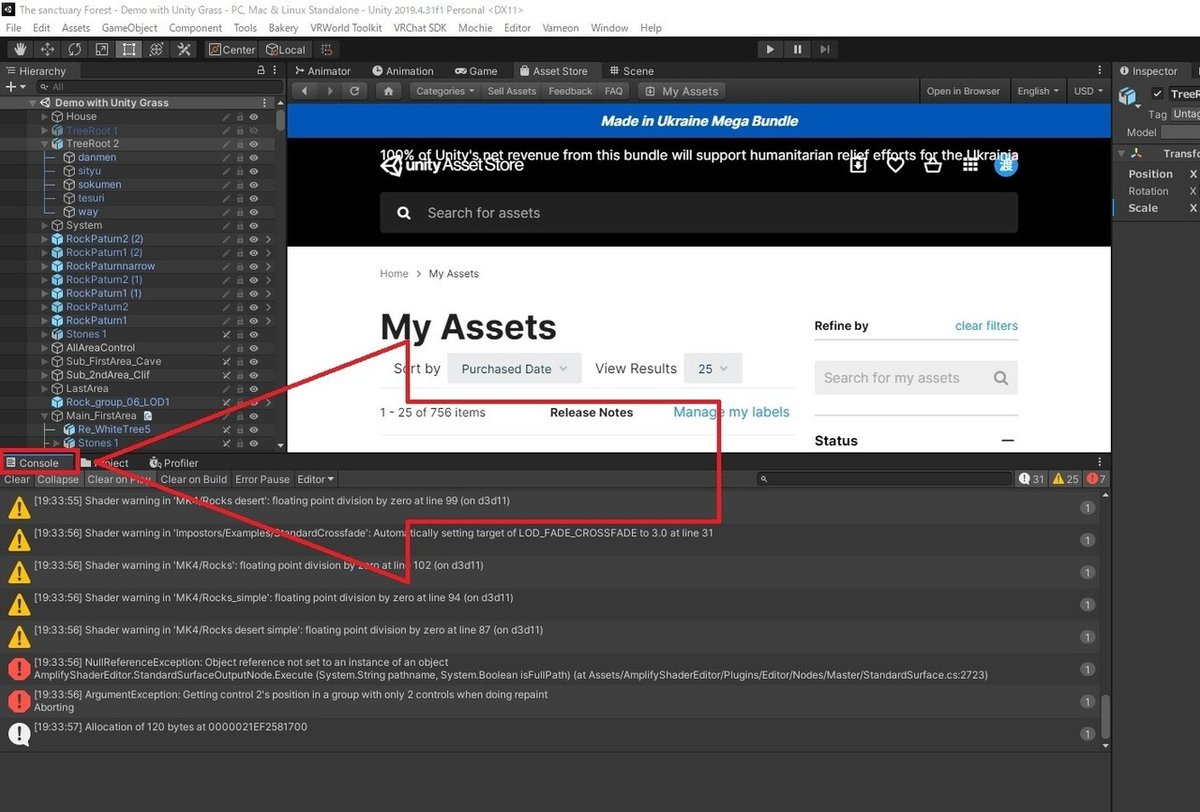Open downloads icon in Asset Store header
The width and height of the screenshot is (1200, 812).
[x=858, y=165]
